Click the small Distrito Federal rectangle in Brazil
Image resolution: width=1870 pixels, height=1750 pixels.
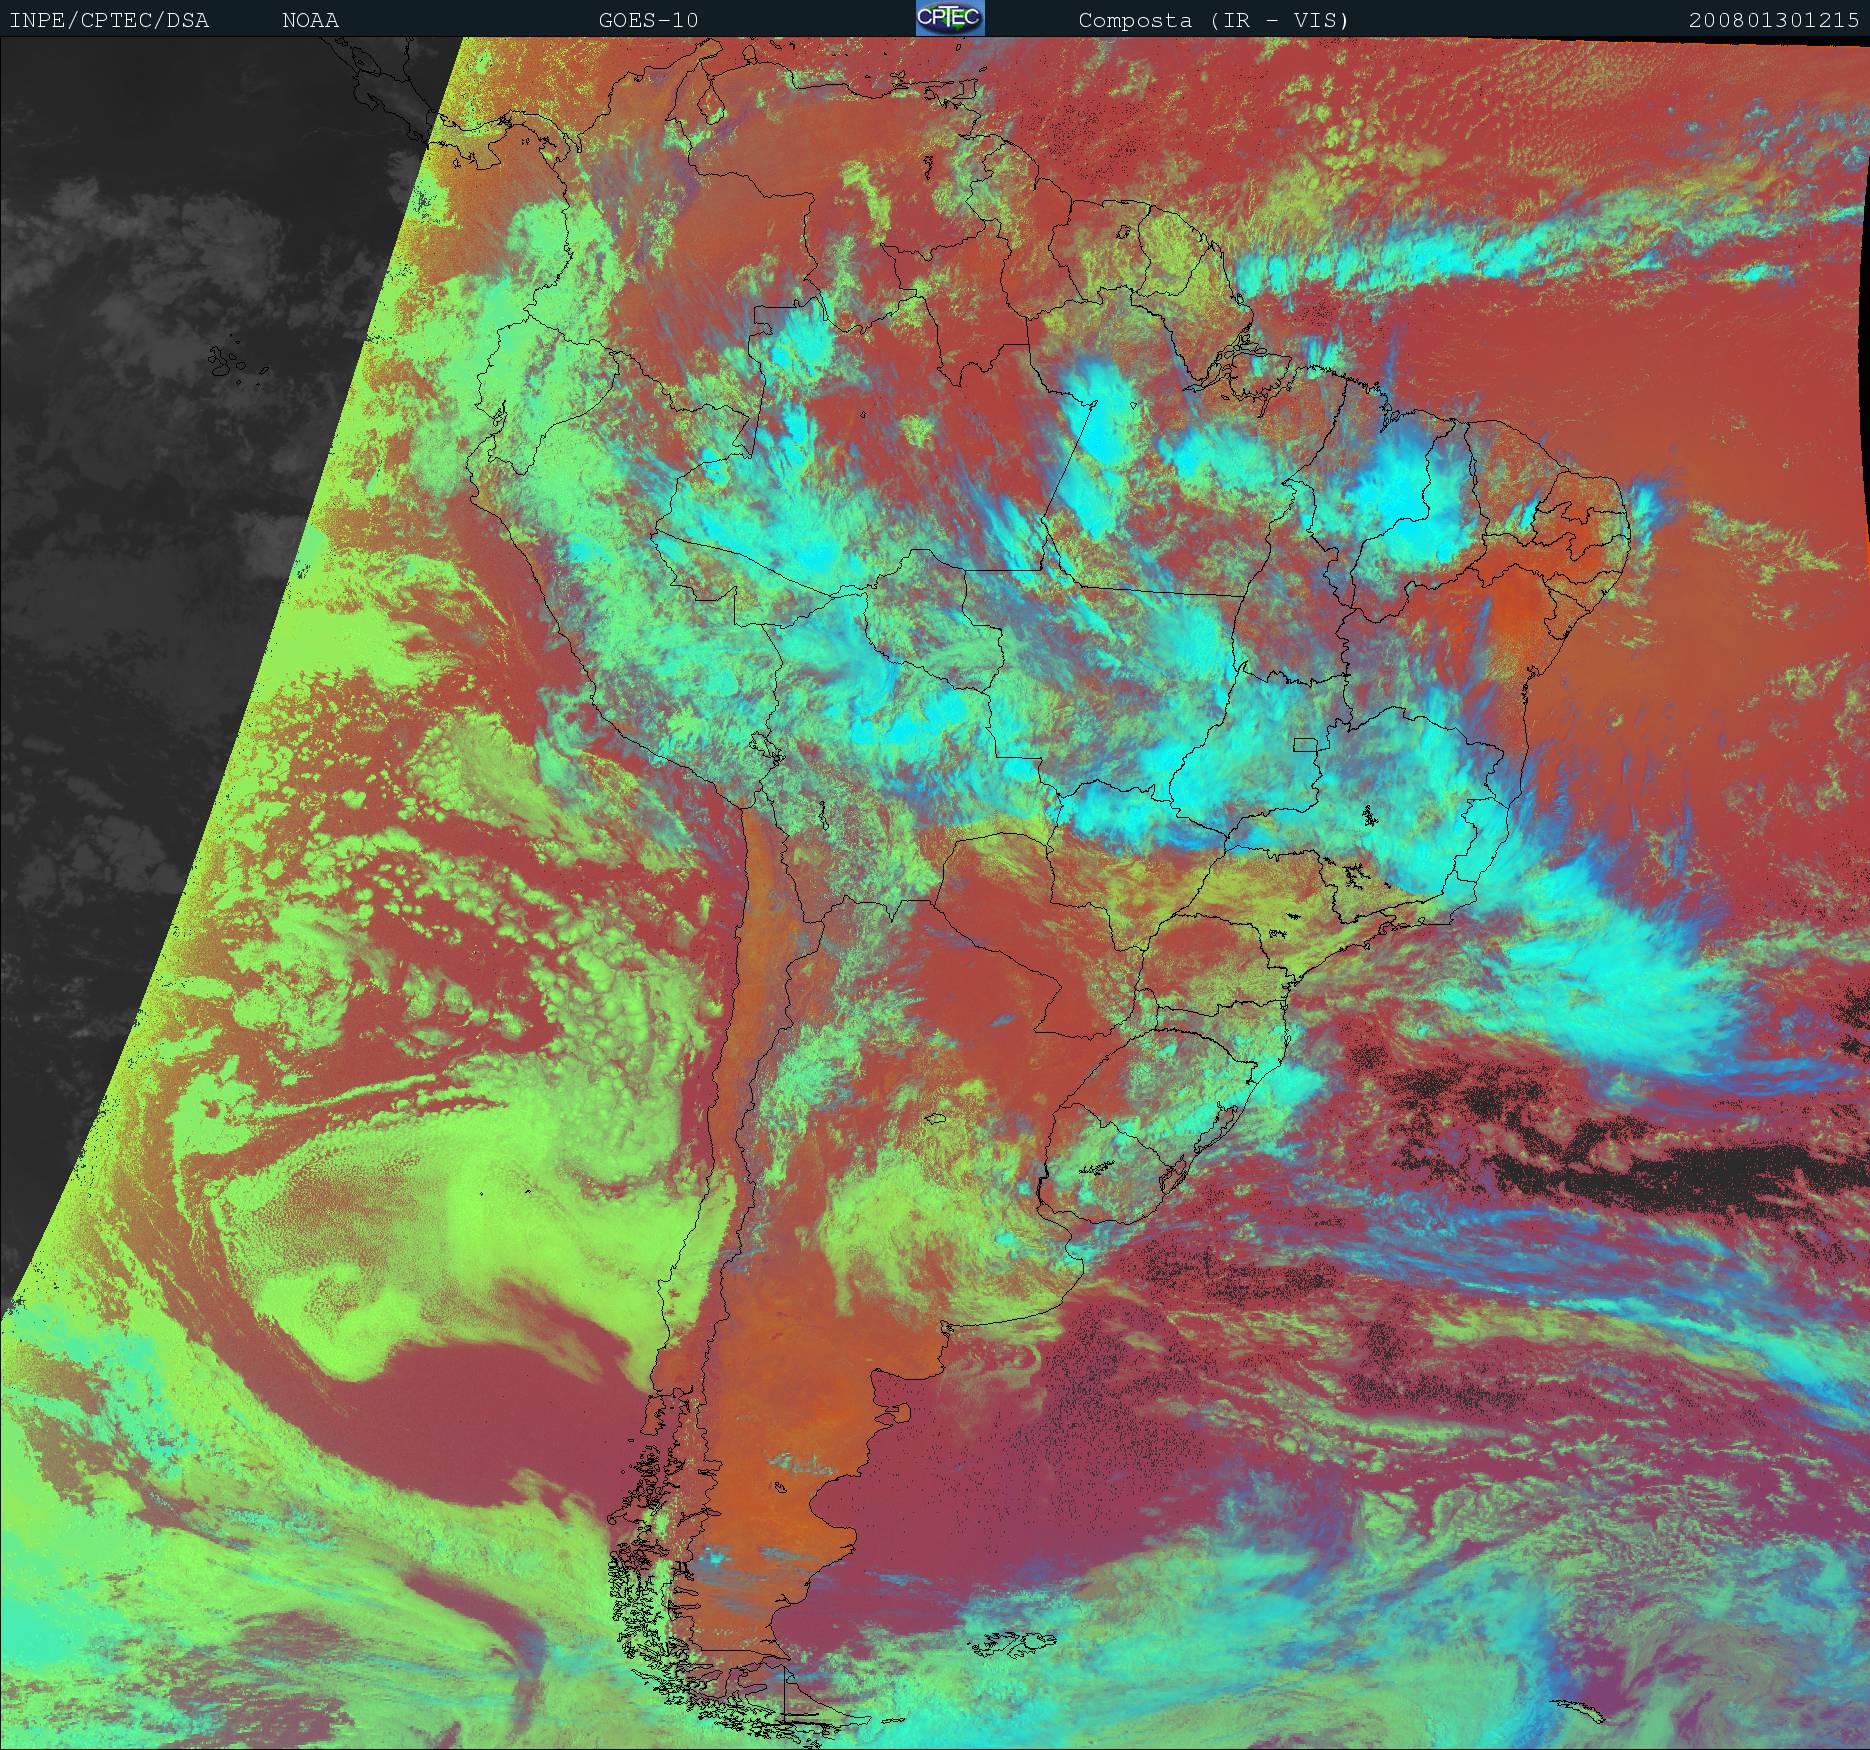1305,744
